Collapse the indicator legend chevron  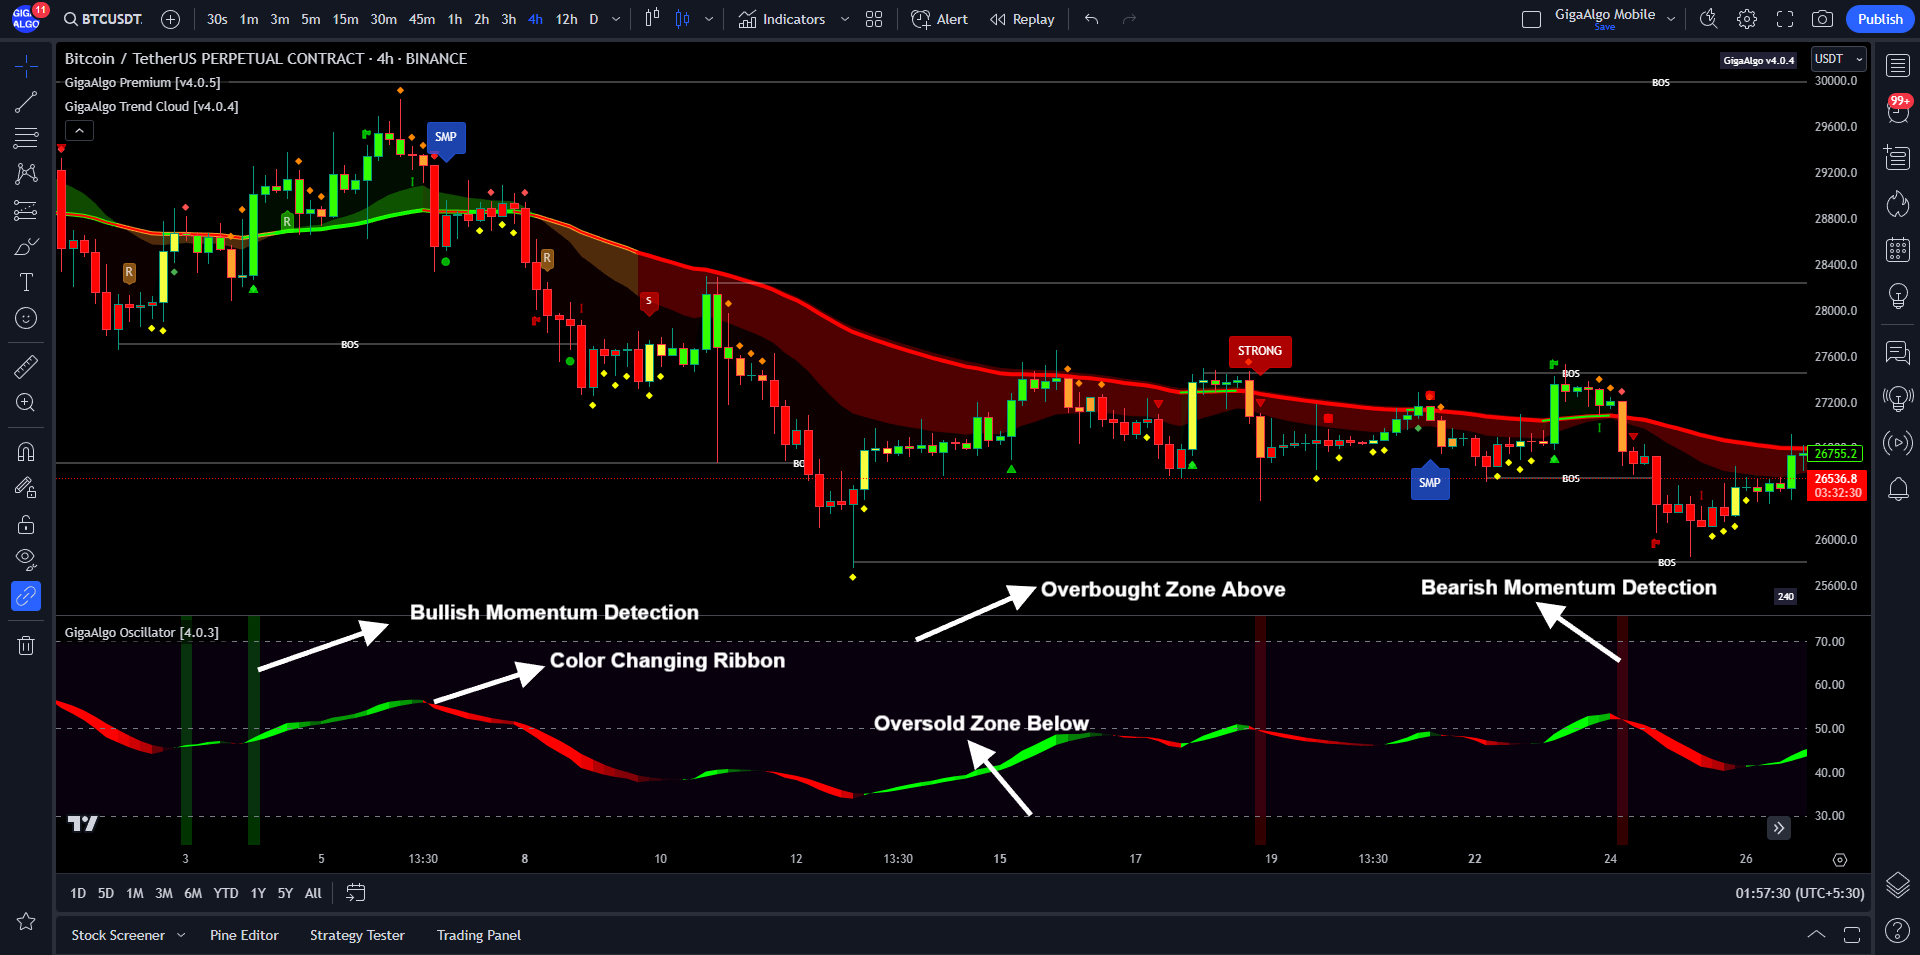point(79,130)
